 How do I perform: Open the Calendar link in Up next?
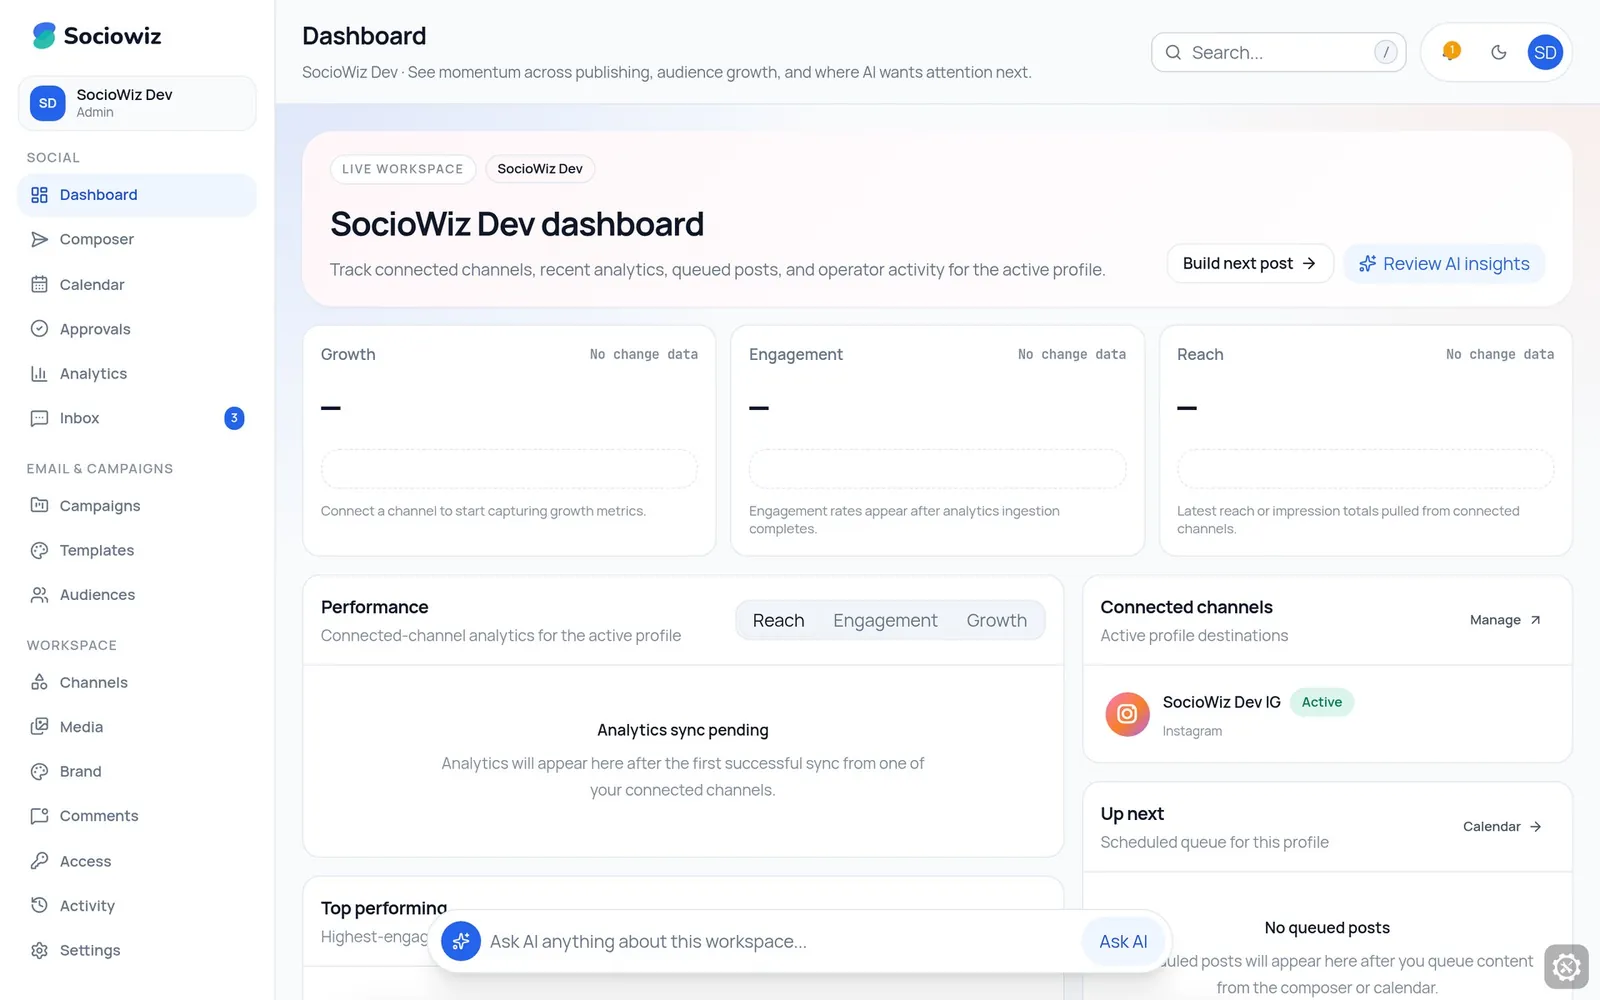click(x=1503, y=826)
